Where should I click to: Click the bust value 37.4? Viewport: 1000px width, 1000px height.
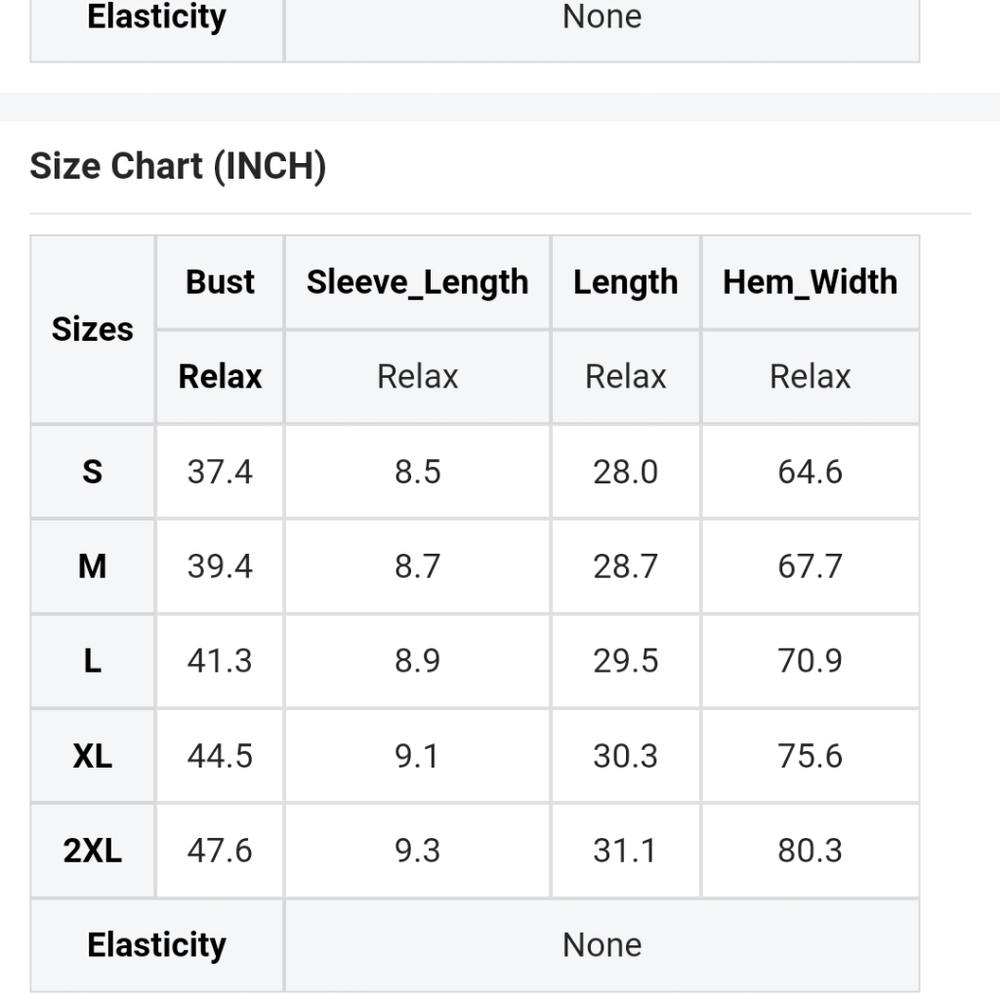pyautogui.click(x=220, y=472)
